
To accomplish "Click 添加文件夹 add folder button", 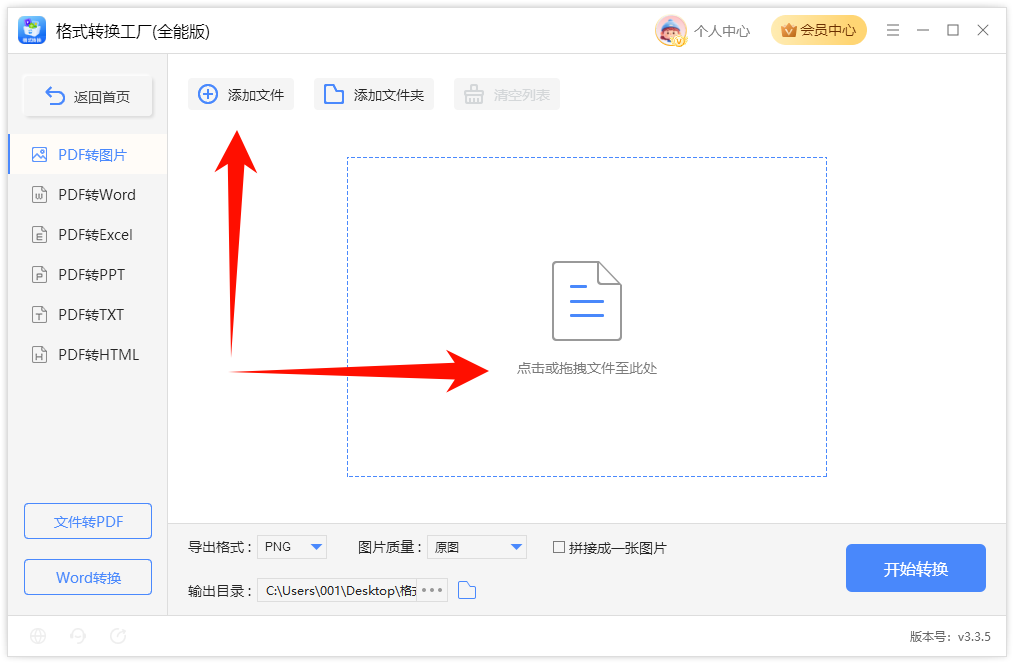I will [x=374, y=94].
